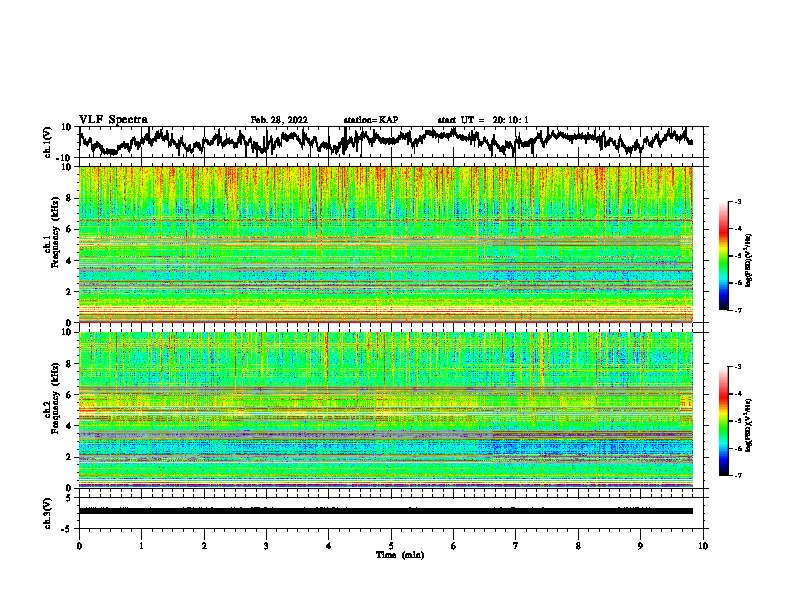
Task: Click the ch.1 spectrogram color scale bar
Action: pos(724,256)
